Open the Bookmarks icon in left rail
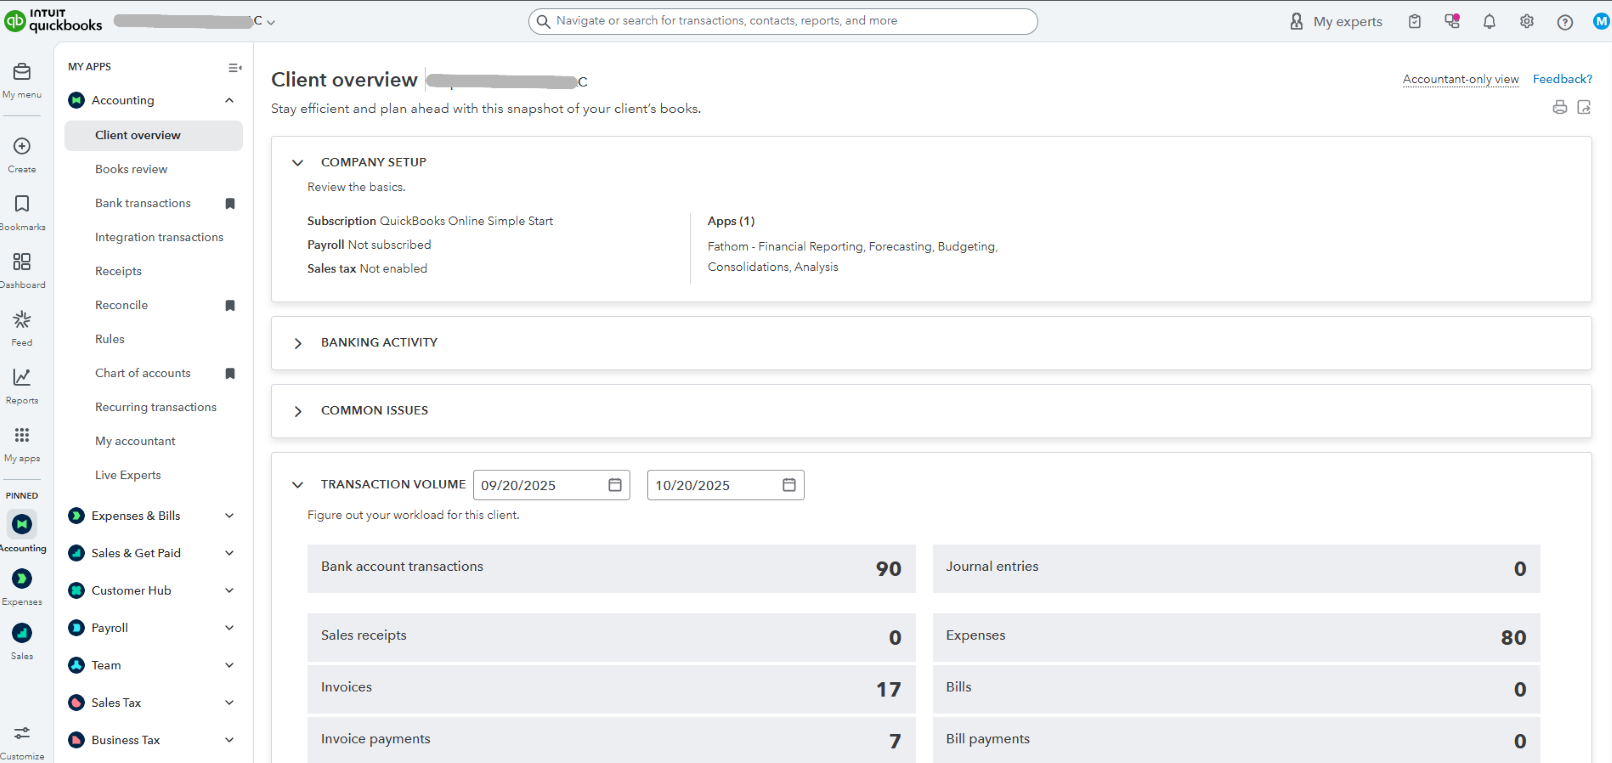Screen dimensions: 1612x763 coord(22,204)
